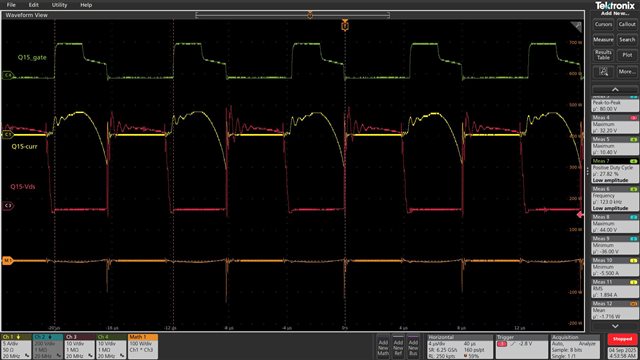Click the Cursors button
Viewport: 640px width, 360px height.
point(603,24)
